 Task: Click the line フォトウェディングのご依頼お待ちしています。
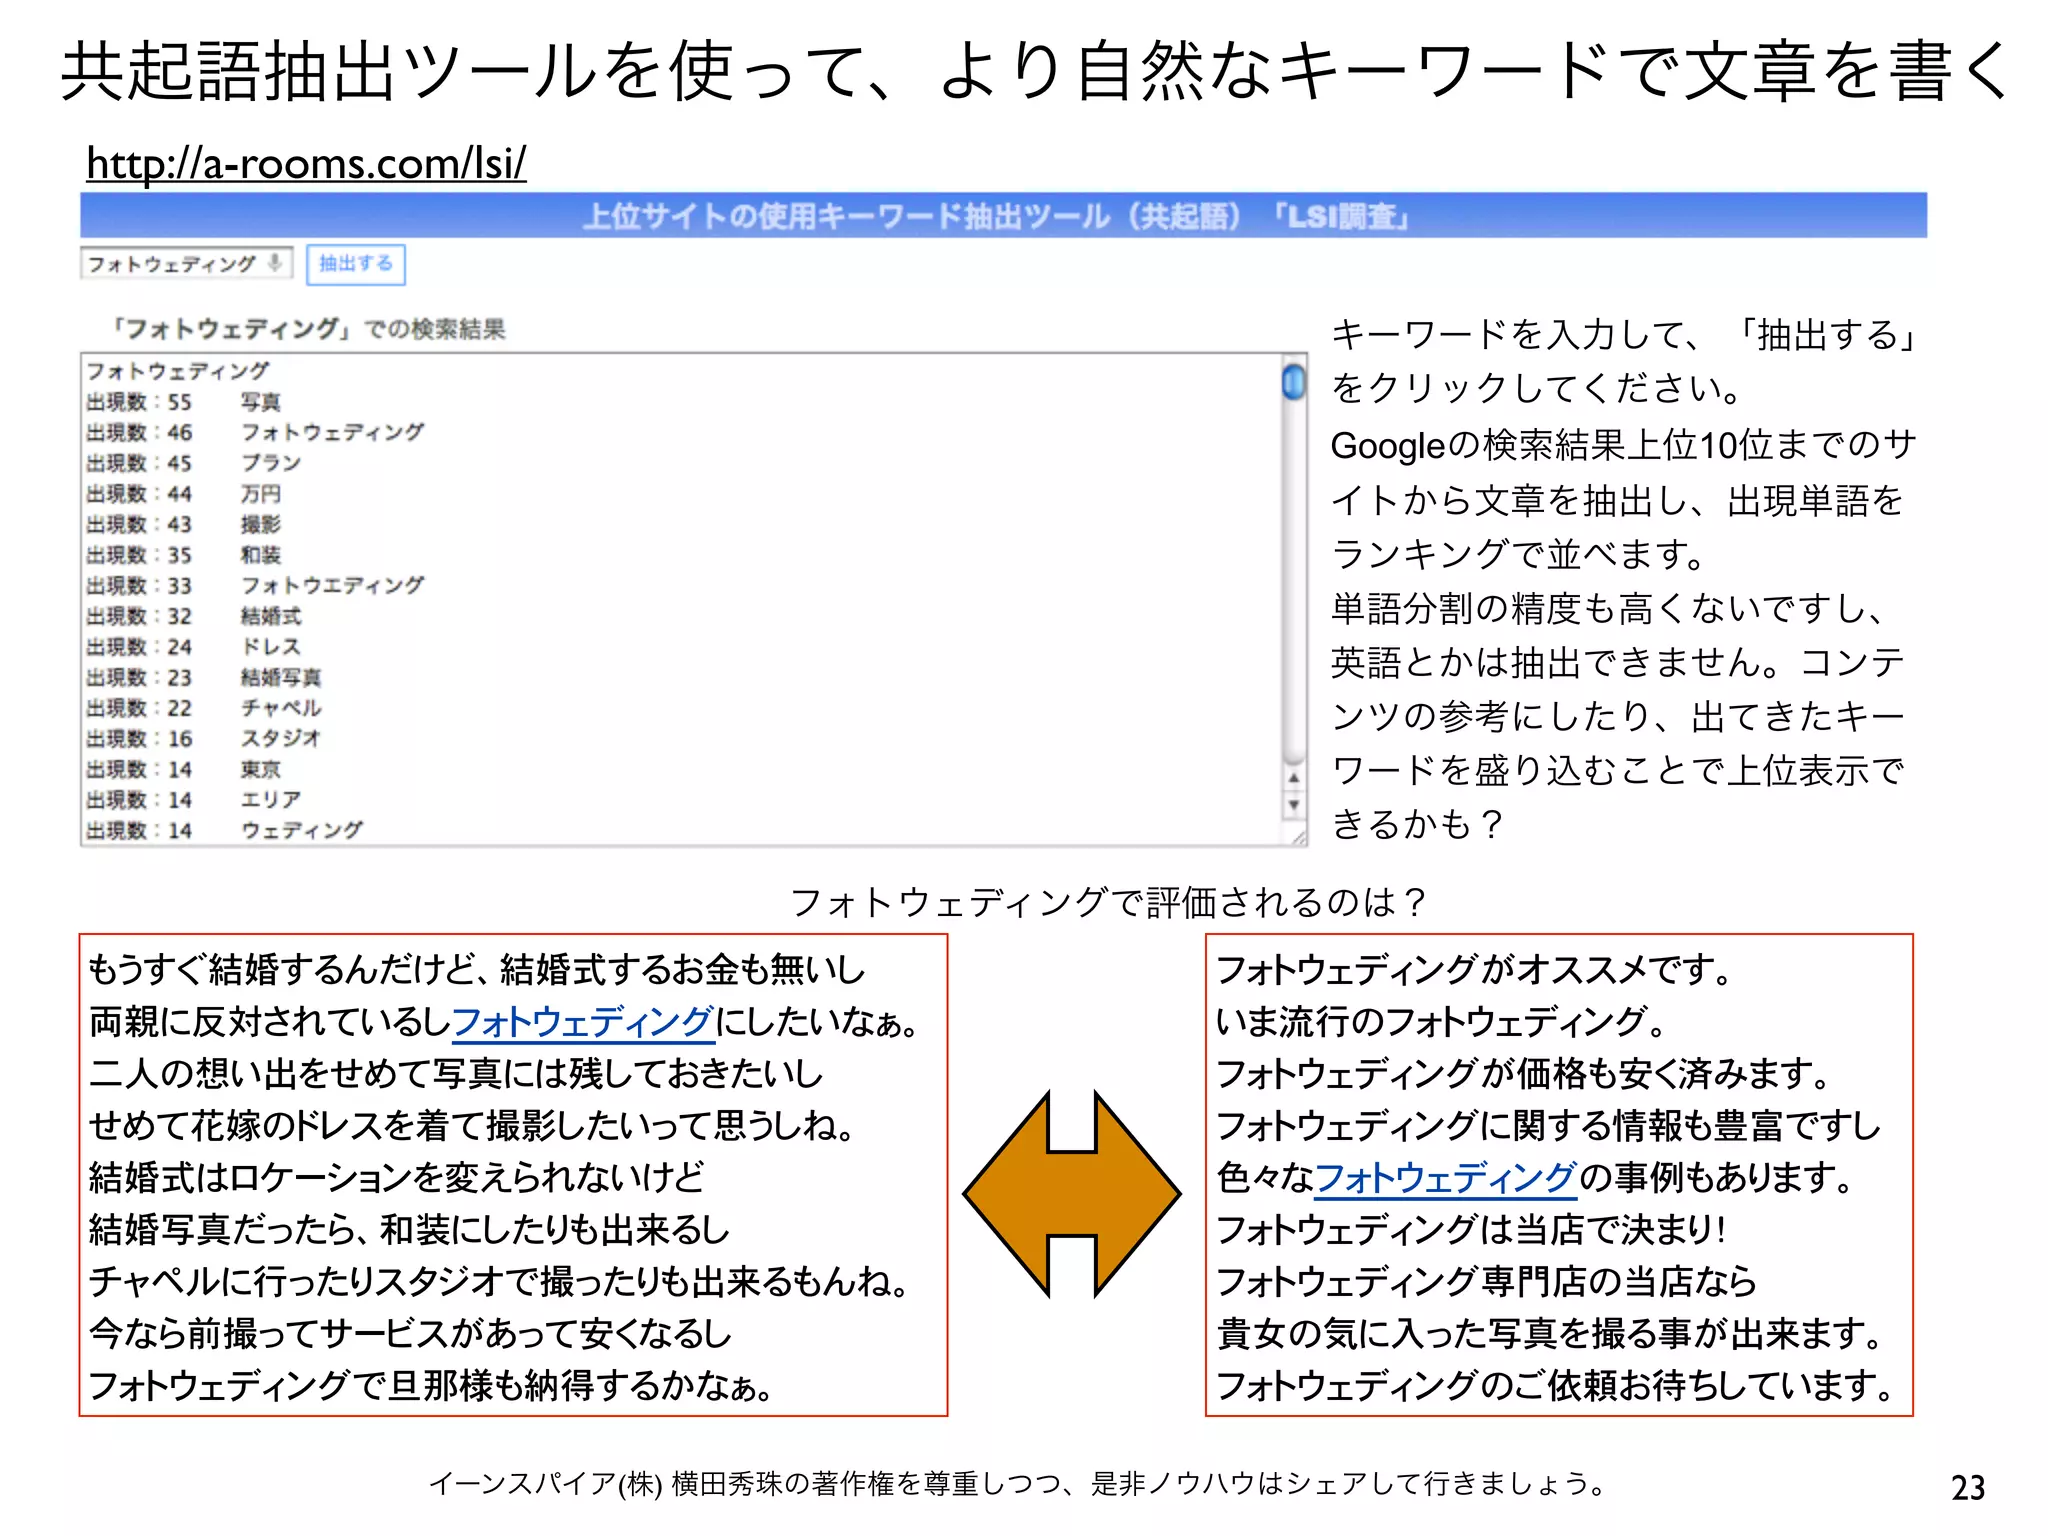pyautogui.click(x=1555, y=1386)
